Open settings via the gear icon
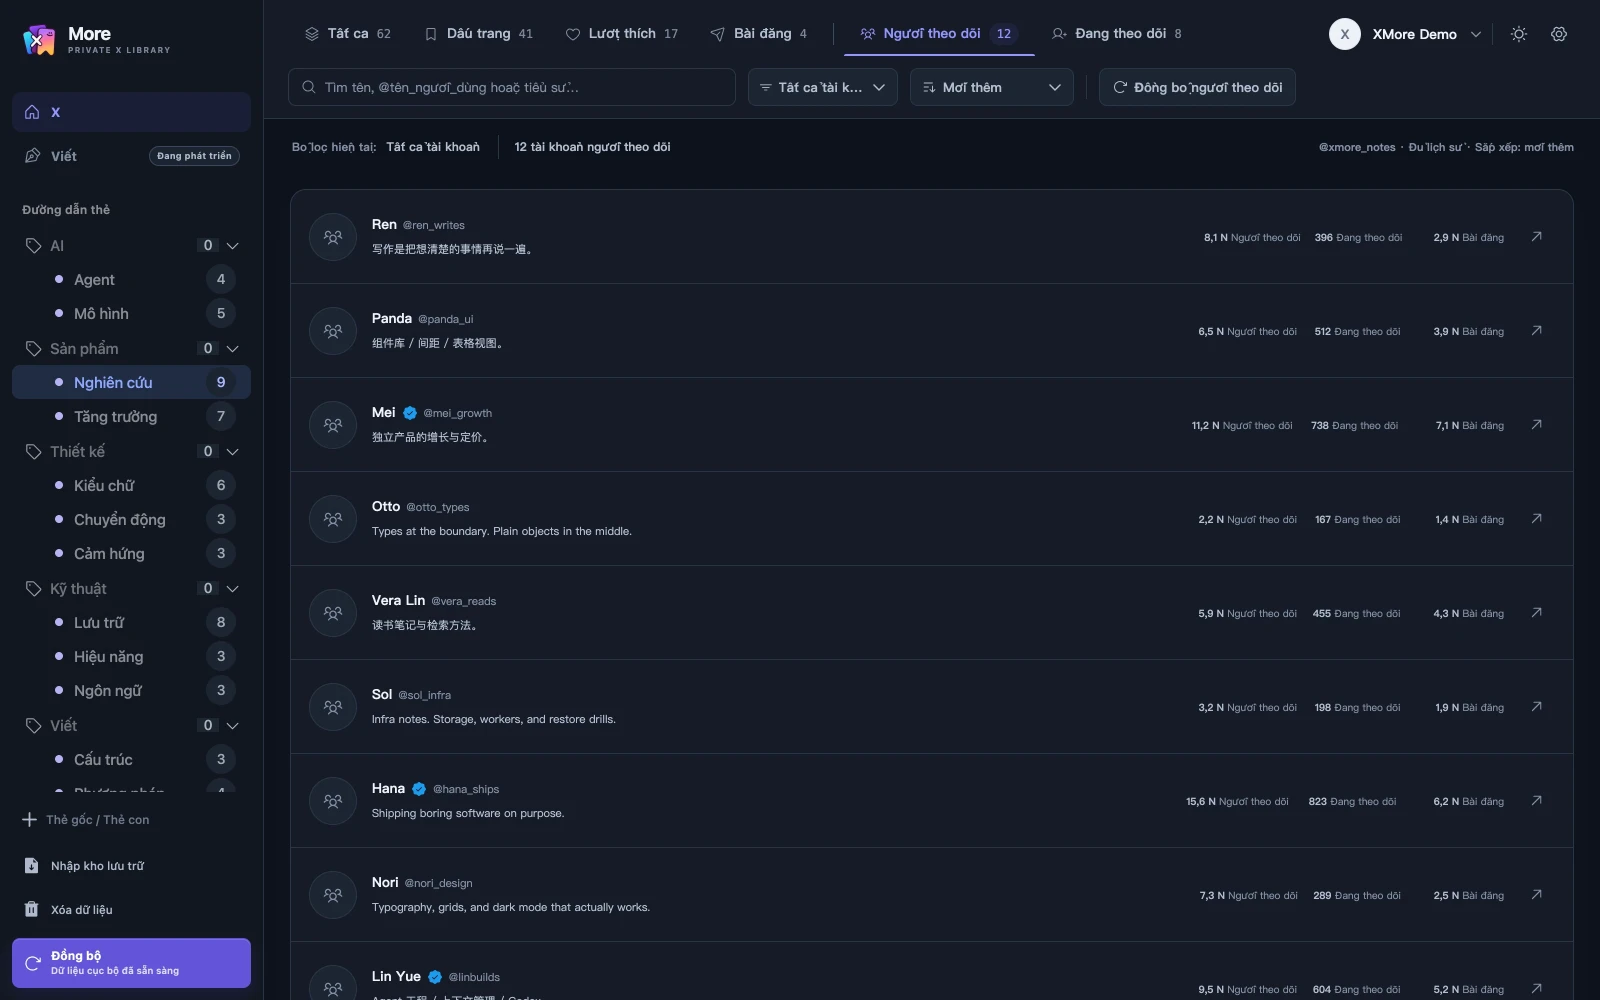1600x1000 pixels. click(1559, 34)
